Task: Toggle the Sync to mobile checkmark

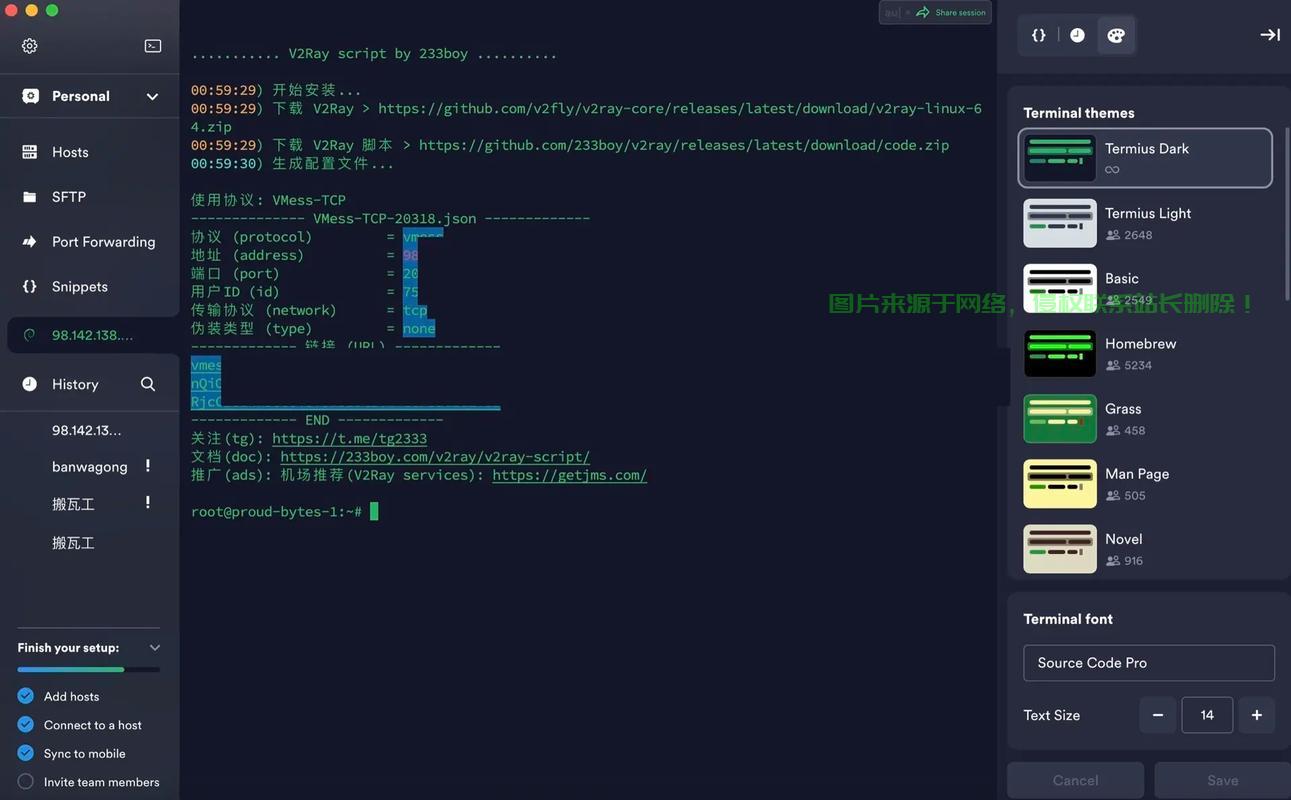Action: coord(26,753)
